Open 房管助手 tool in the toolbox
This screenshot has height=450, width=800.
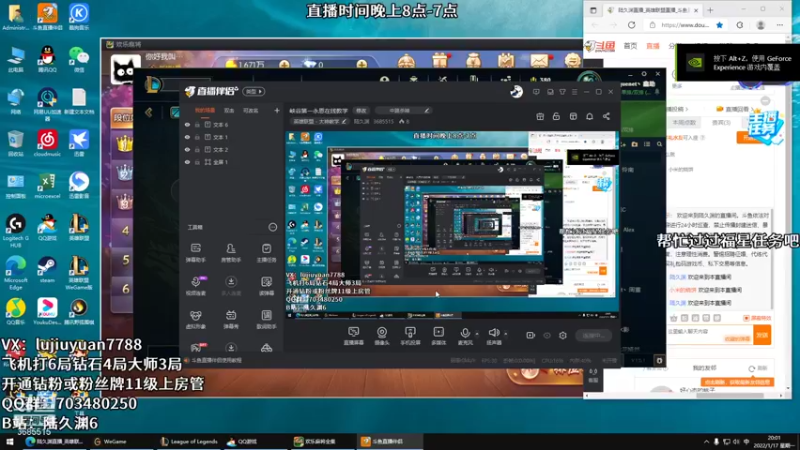[231, 253]
